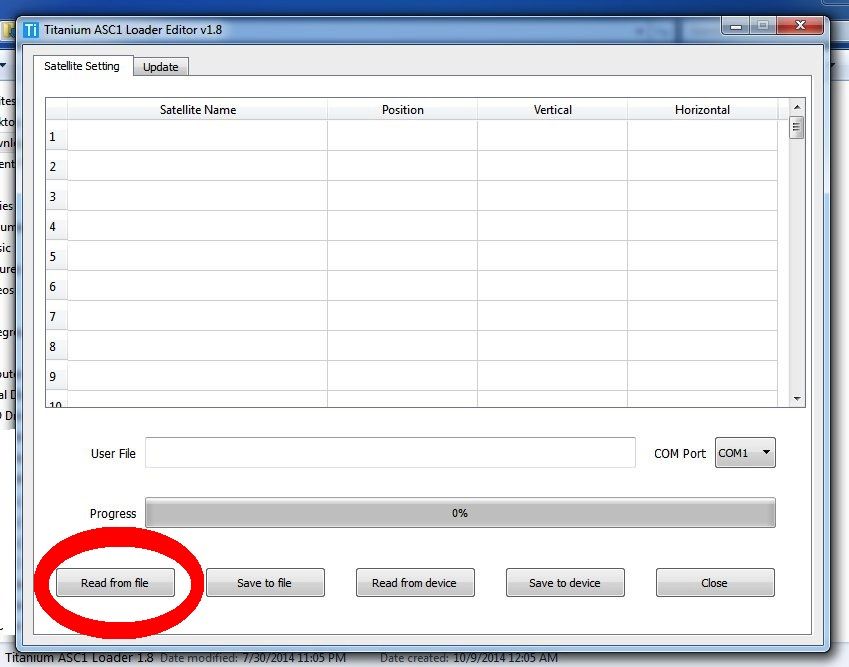Minimize the Titanium ASC1 Loader window
849x667 pixels.
(x=736, y=25)
